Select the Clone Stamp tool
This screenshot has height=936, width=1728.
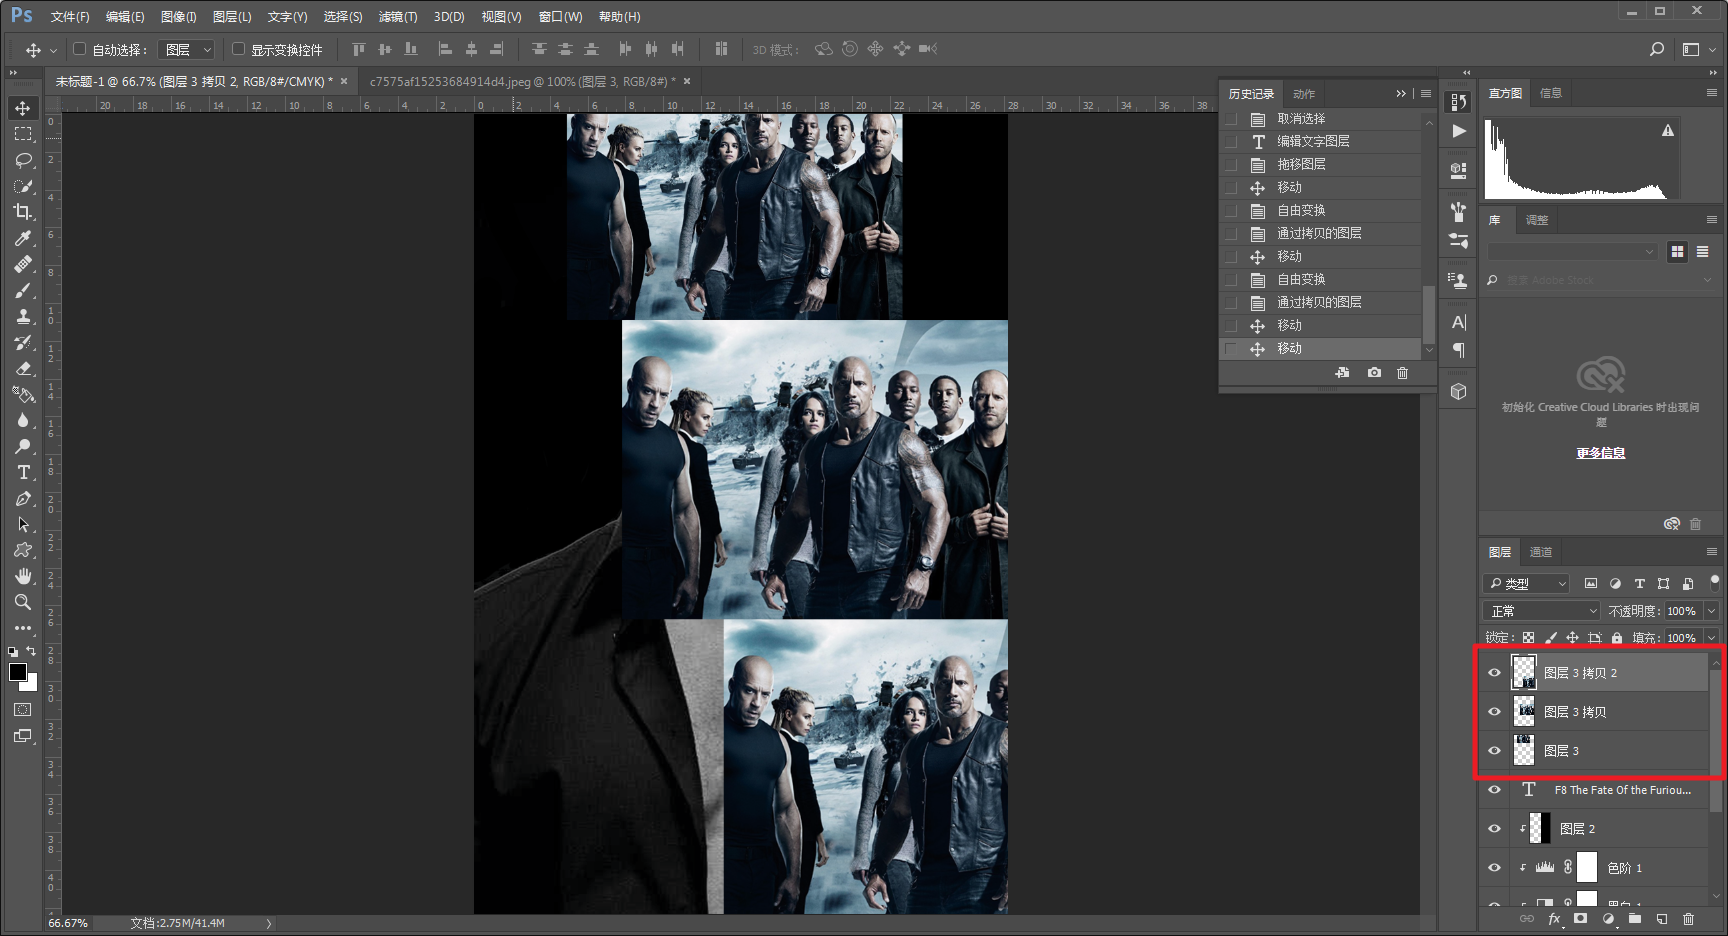[x=23, y=316]
